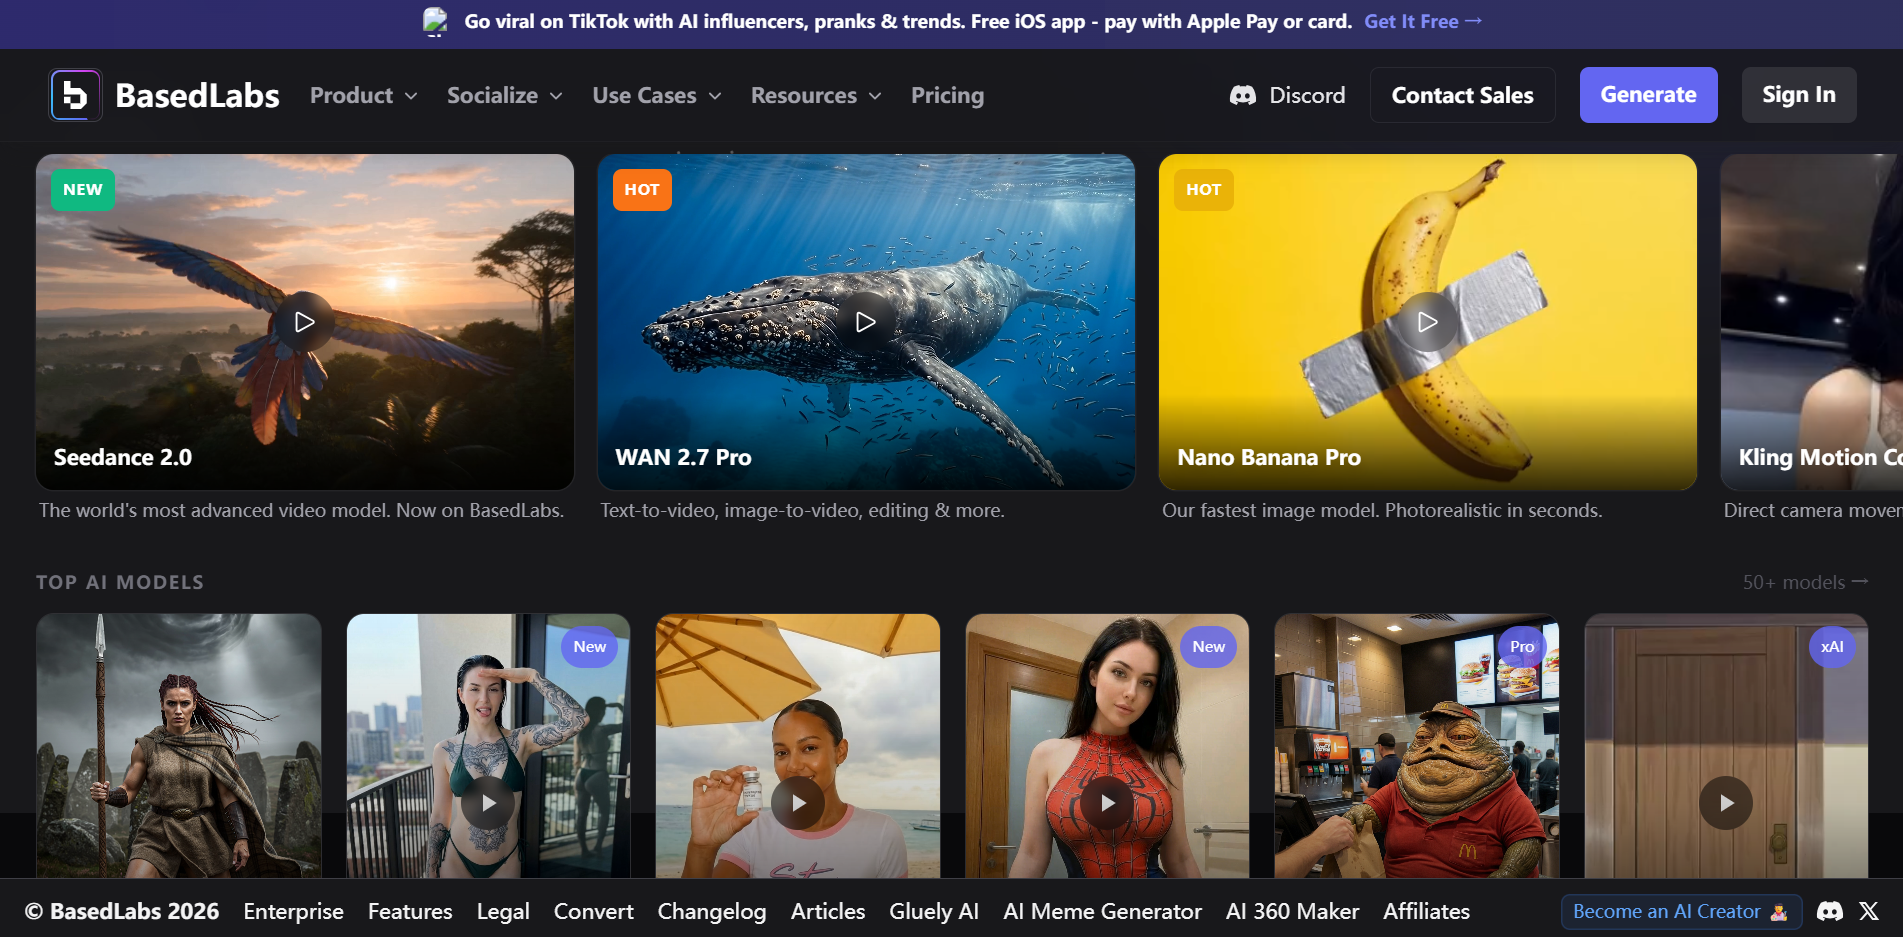Open the Pricing page
Screen dimensions: 1903x937
pyautogui.click(x=947, y=95)
